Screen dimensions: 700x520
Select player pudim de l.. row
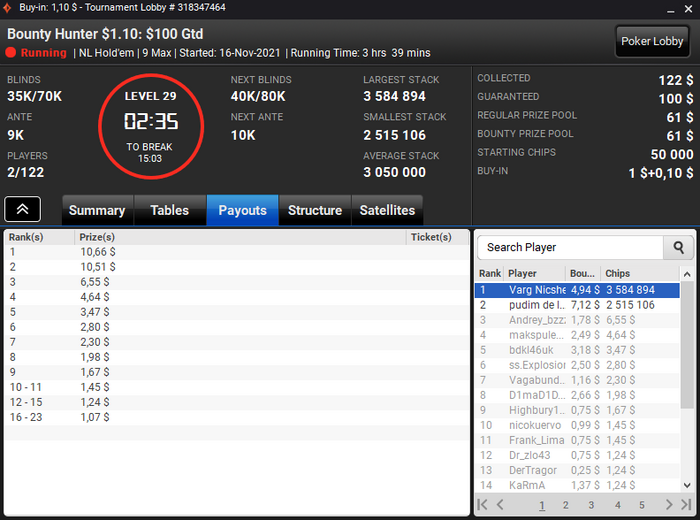click(x=577, y=305)
